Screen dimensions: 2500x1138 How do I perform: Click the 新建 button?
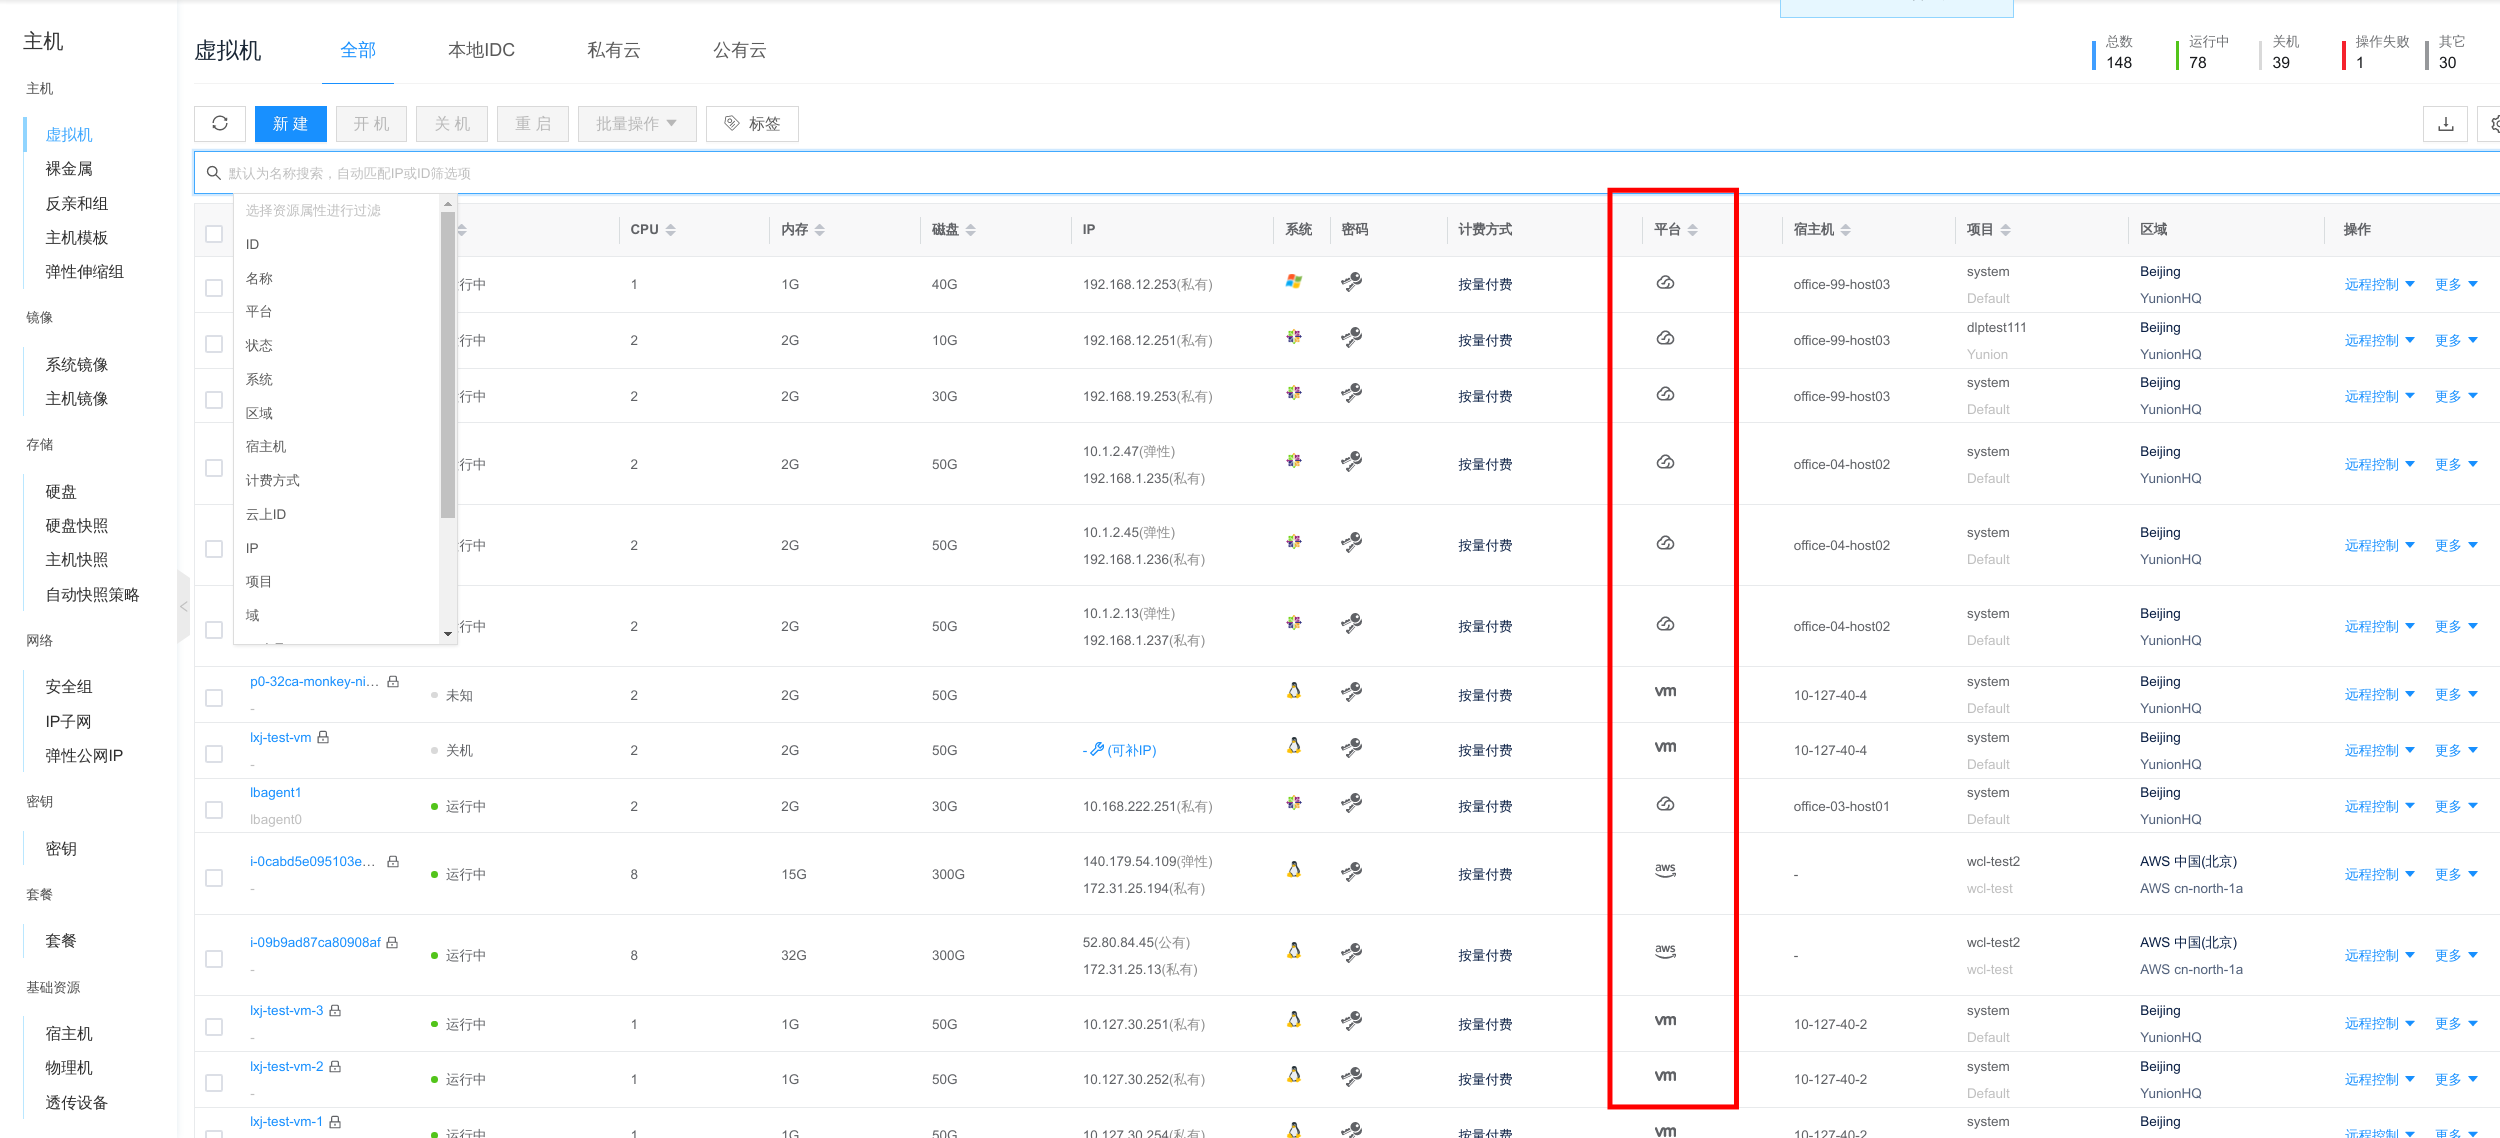coord(290,124)
